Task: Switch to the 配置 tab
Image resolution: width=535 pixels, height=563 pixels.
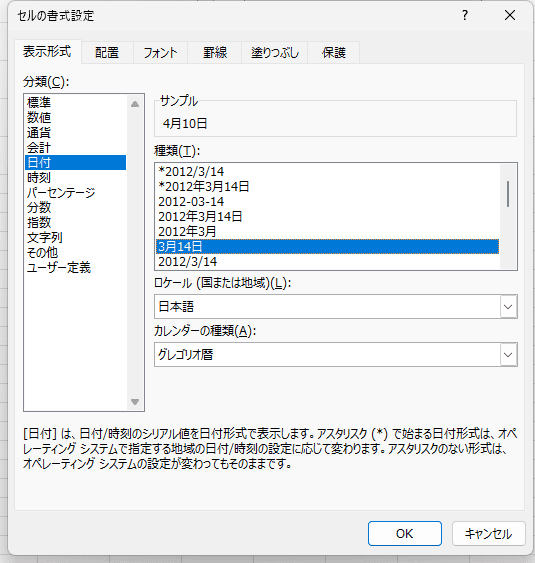Action: point(107,53)
